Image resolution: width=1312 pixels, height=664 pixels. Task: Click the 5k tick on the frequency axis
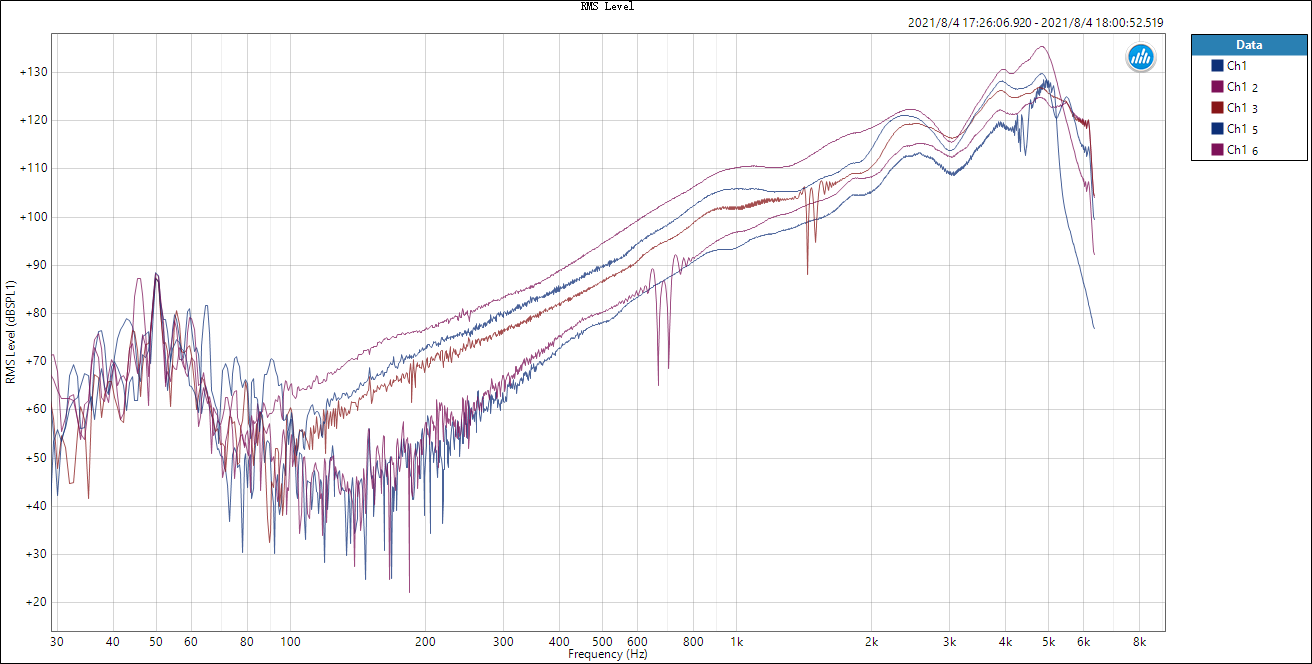click(1048, 641)
